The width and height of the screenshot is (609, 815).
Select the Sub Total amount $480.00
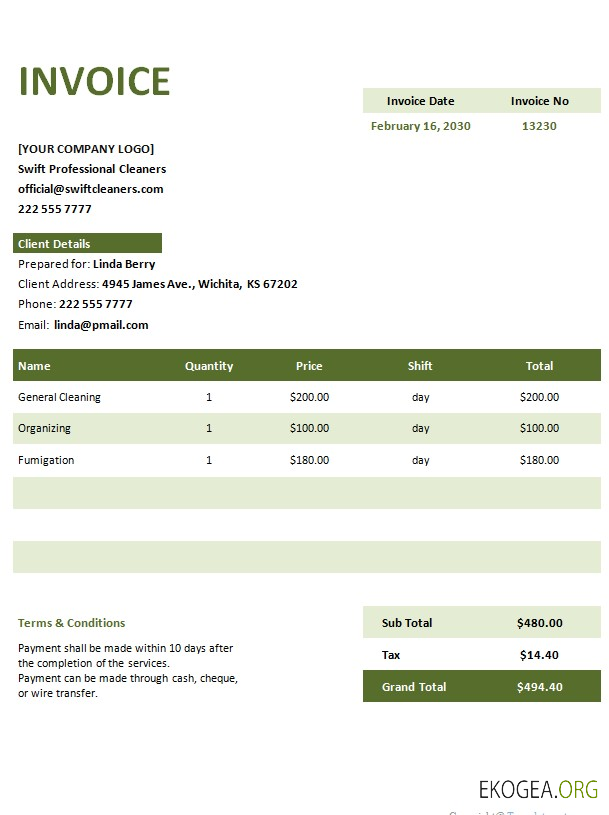coord(539,623)
